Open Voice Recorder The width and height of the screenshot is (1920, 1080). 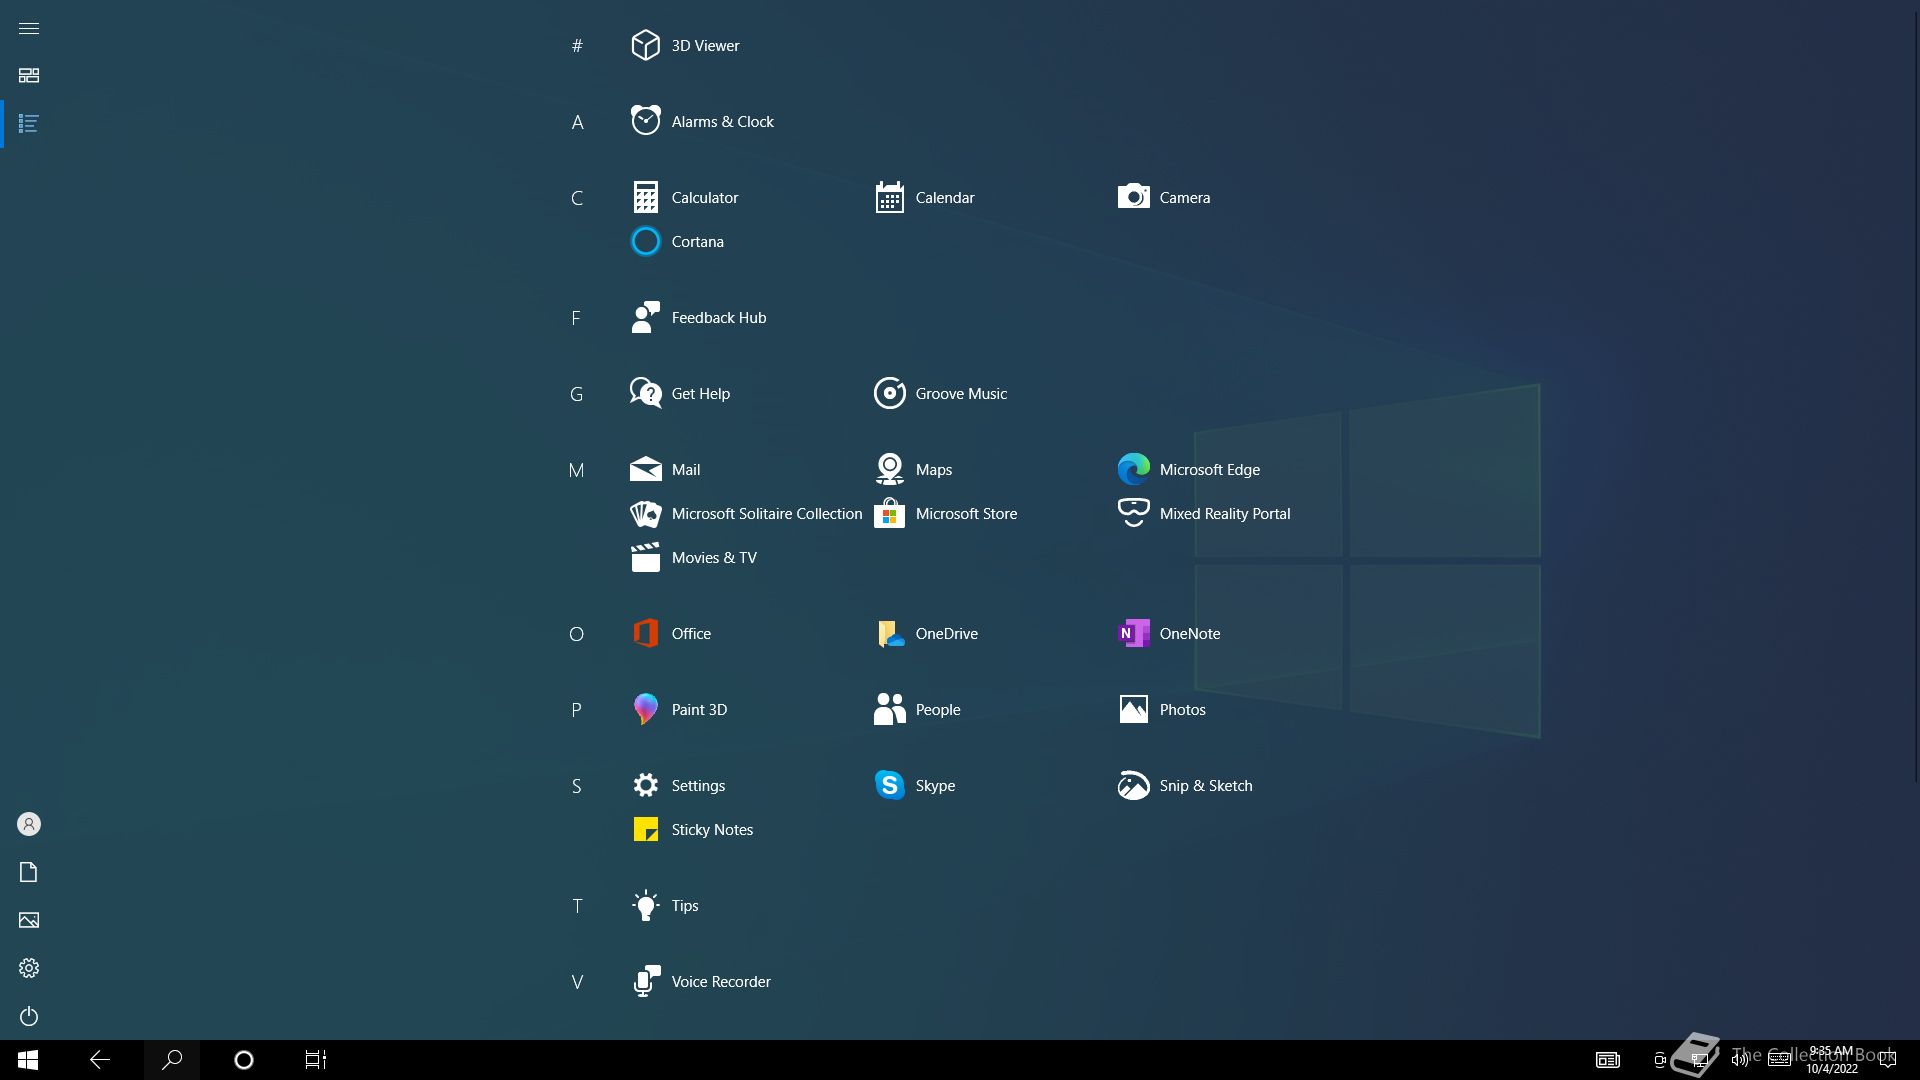[x=701, y=982]
